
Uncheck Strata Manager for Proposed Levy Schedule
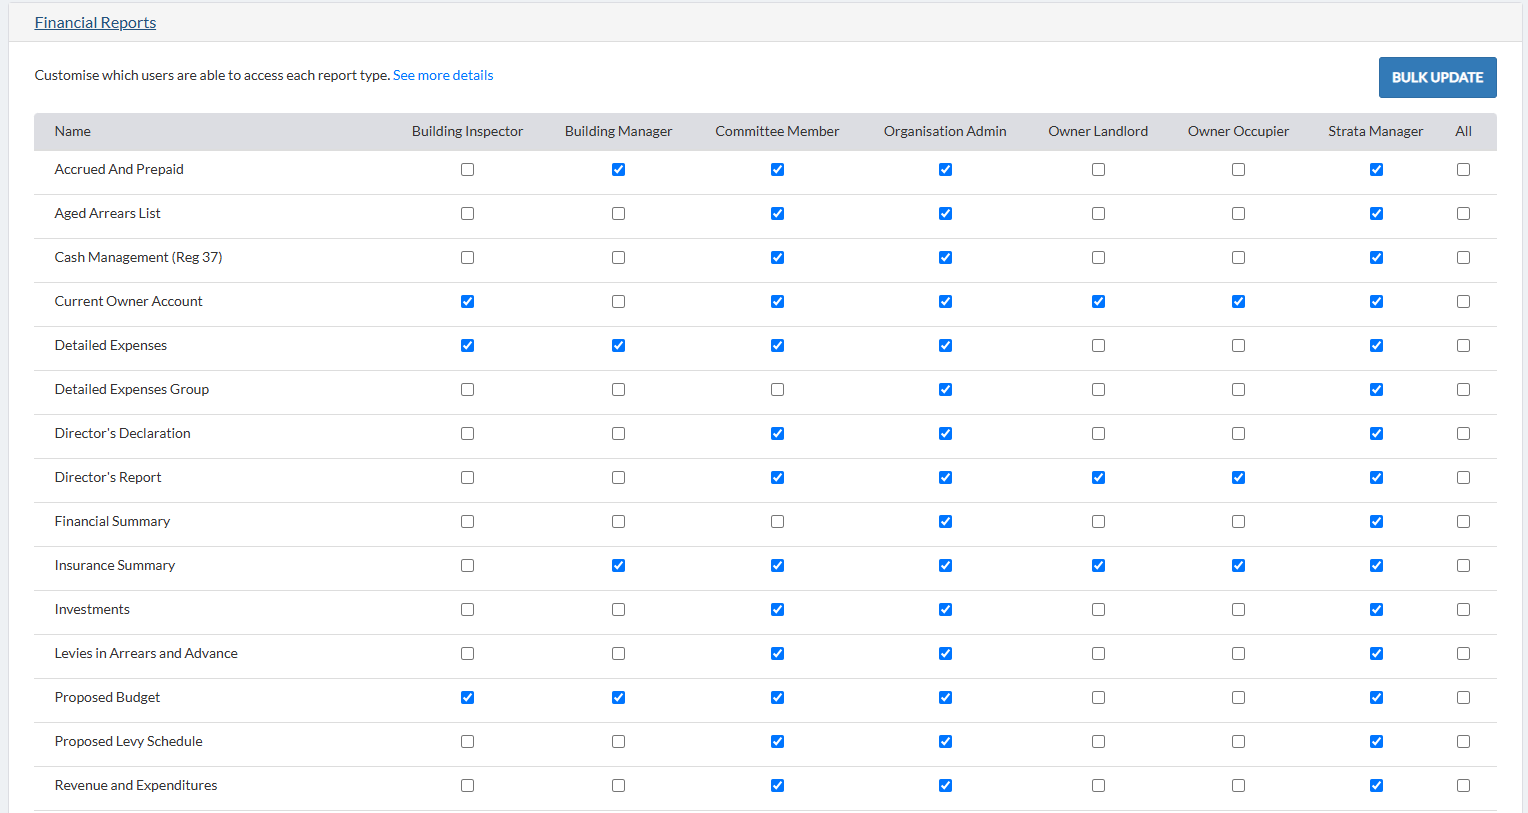tap(1376, 741)
